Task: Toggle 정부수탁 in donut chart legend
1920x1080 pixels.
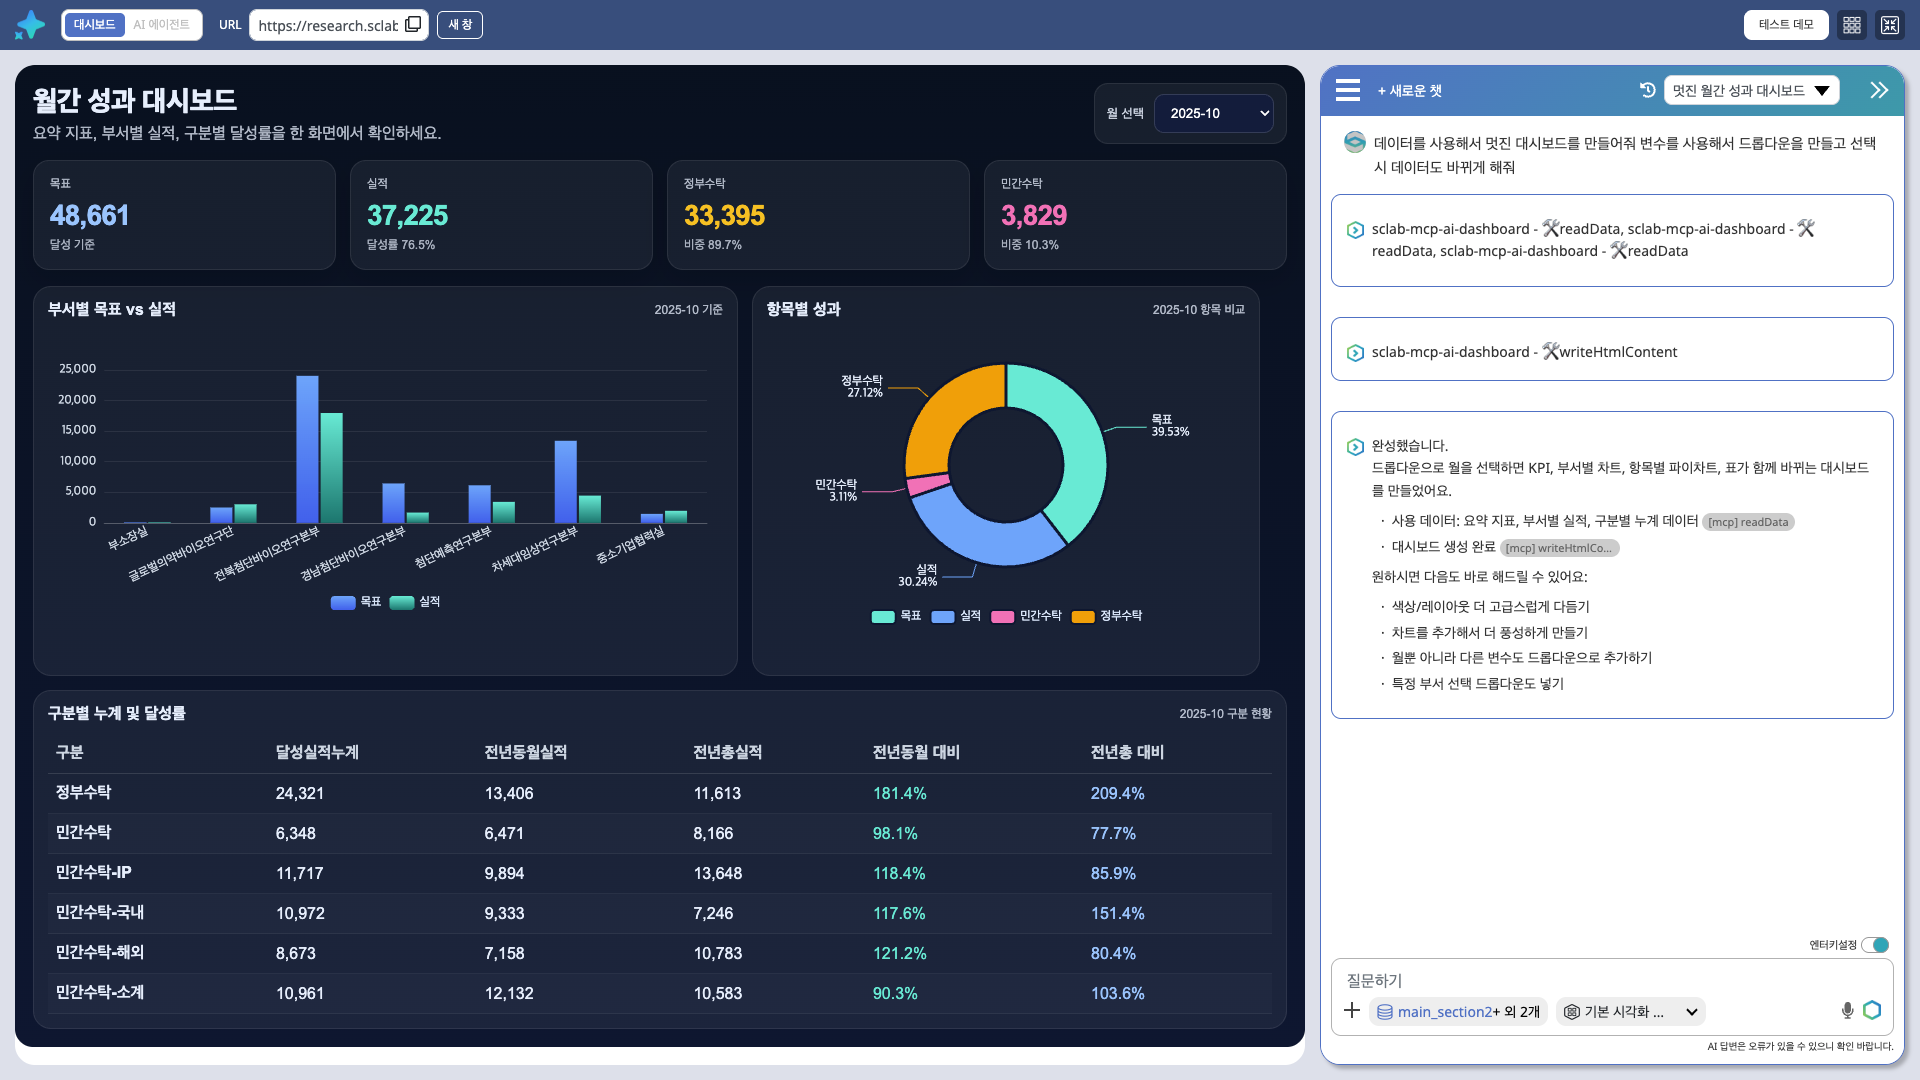Action: [1107, 616]
